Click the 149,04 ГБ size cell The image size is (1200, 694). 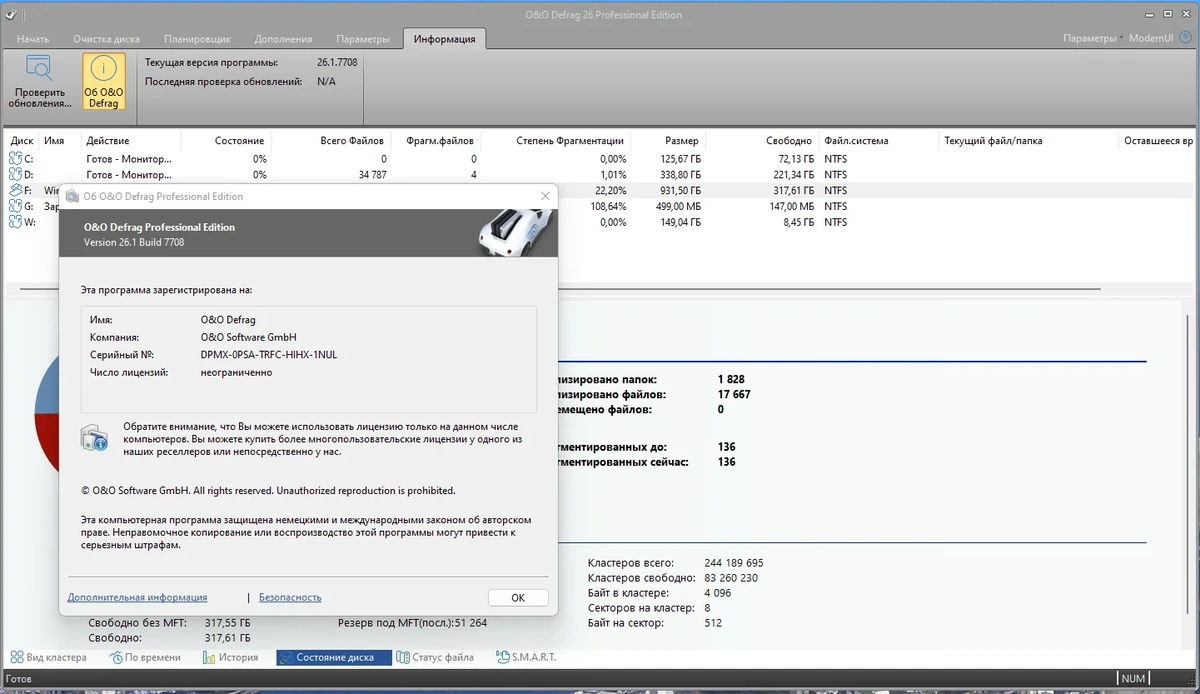click(x=679, y=223)
